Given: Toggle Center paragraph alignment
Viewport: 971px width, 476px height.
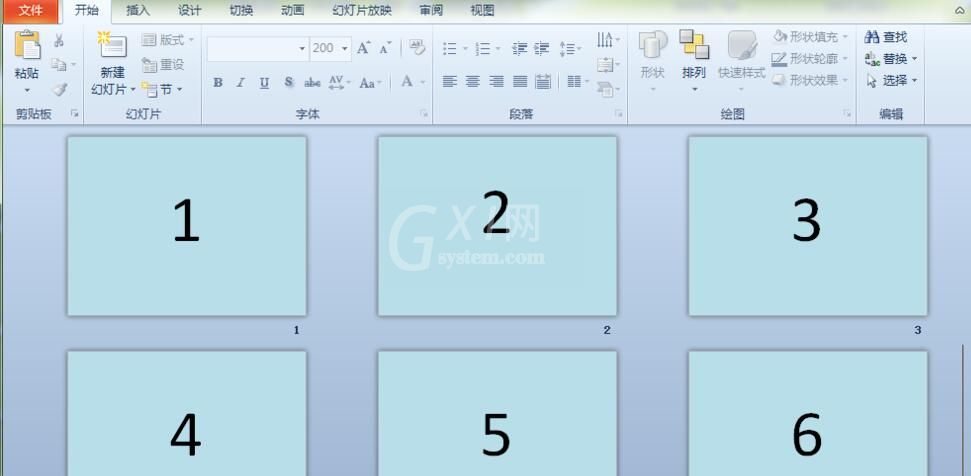Looking at the screenshot, I should (473, 81).
